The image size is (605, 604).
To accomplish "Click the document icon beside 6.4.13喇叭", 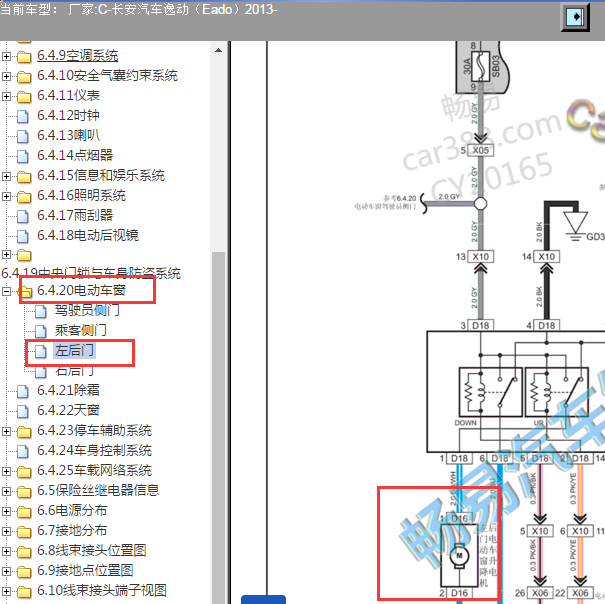I will [x=23, y=137].
